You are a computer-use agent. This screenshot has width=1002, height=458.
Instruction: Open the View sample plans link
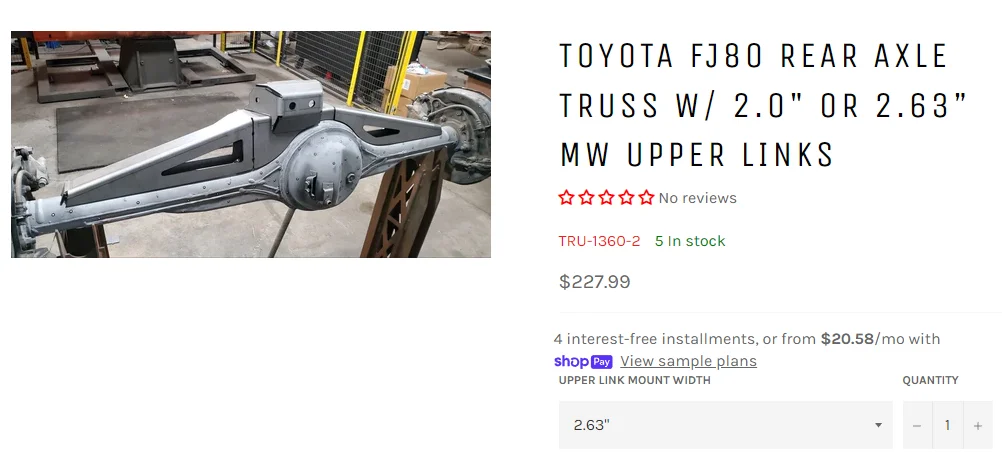coord(688,361)
